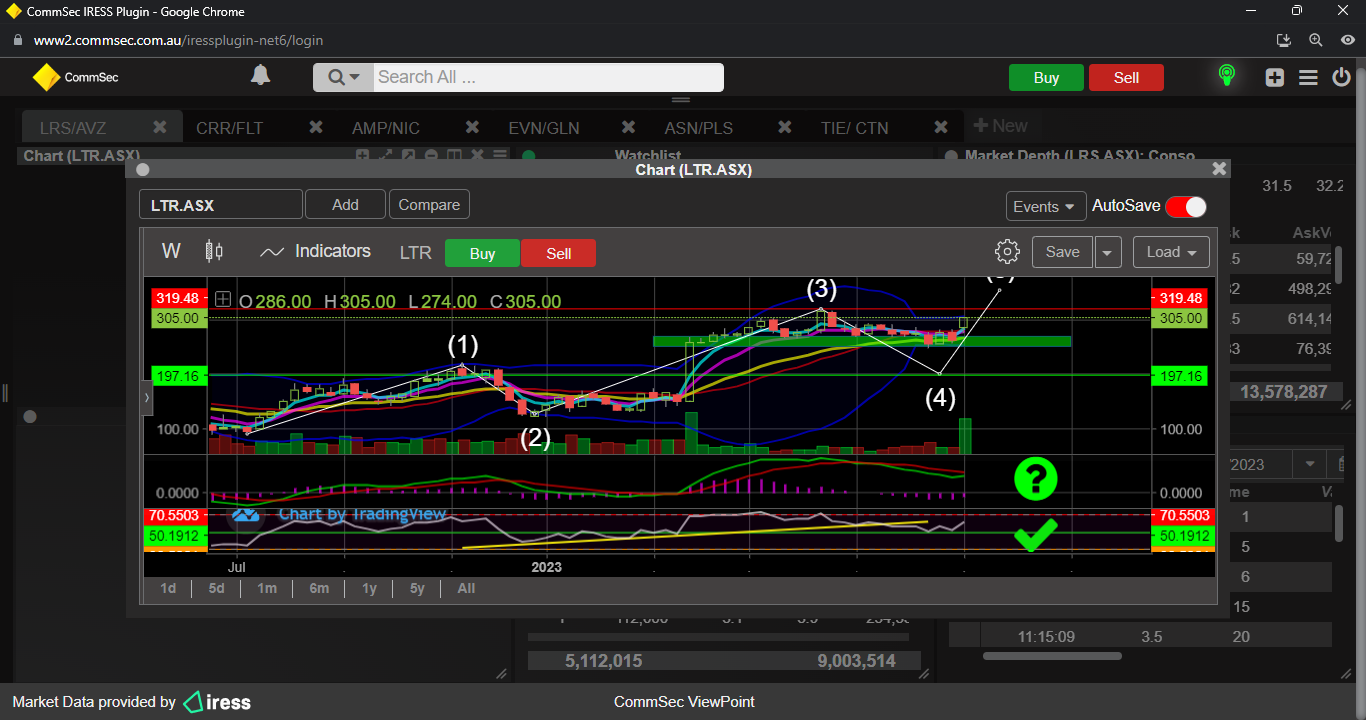Click the notifications bell icon
The width and height of the screenshot is (1366, 720).
coord(260,76)
